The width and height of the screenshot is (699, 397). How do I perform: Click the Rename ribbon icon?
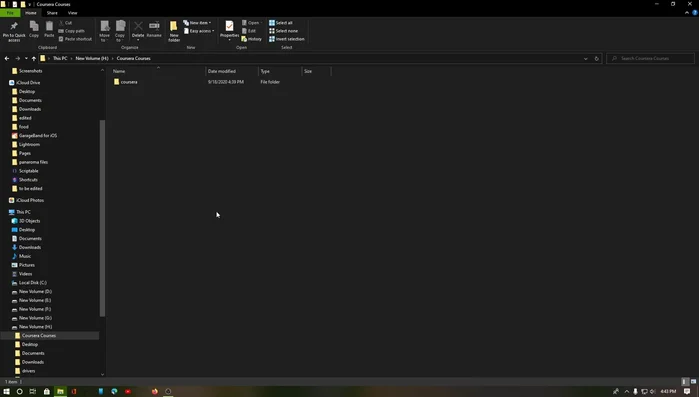click(x=154, y=29)
